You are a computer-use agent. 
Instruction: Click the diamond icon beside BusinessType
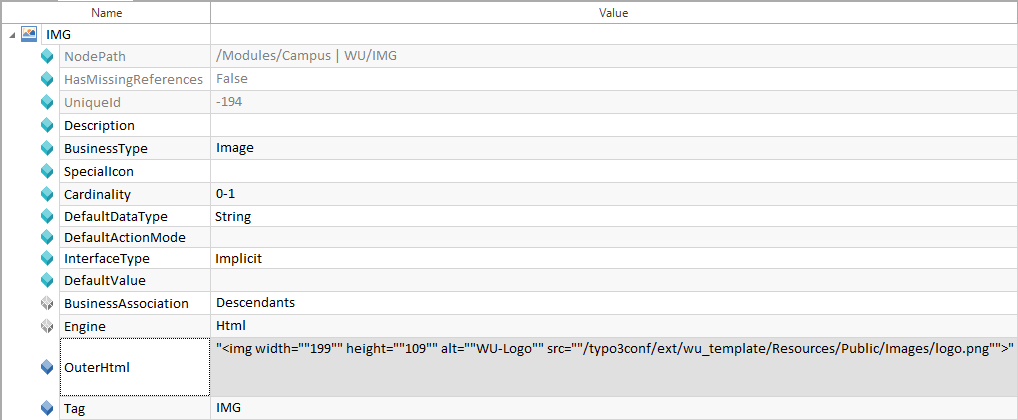pos(46,148)
